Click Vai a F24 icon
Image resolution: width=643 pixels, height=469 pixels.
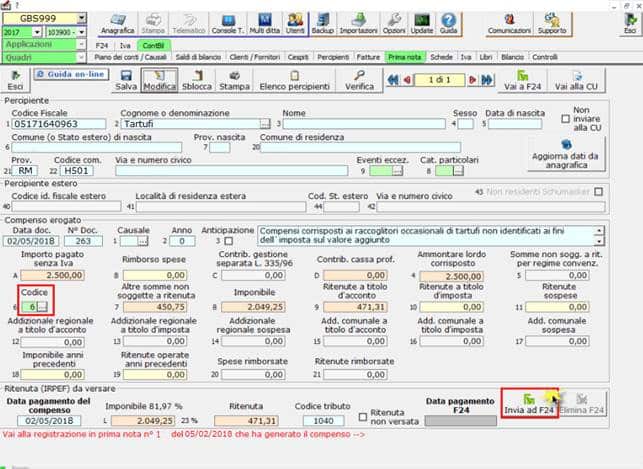(523, 80)
